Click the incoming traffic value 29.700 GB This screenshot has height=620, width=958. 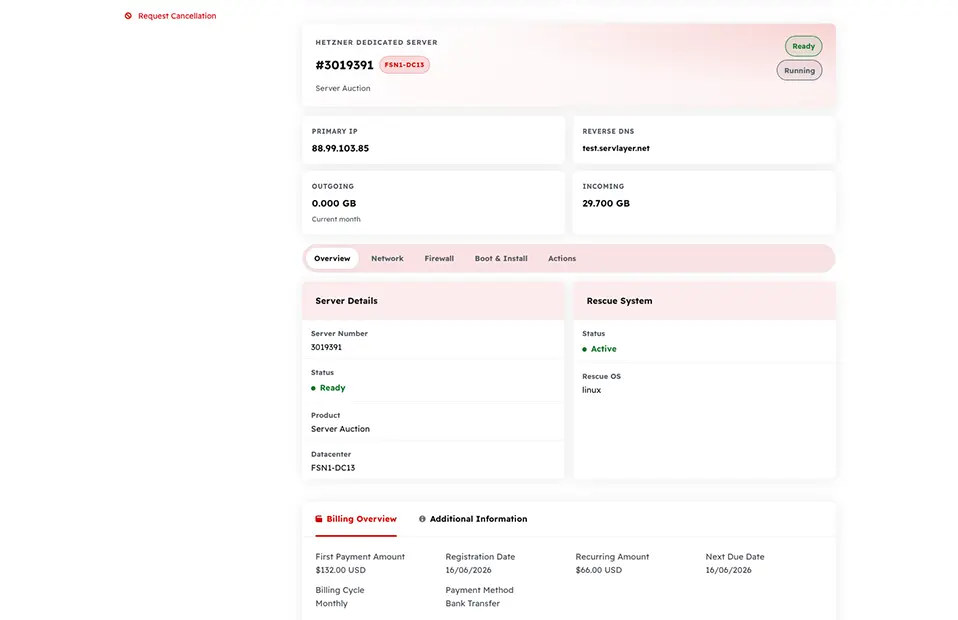coord(606,203)
